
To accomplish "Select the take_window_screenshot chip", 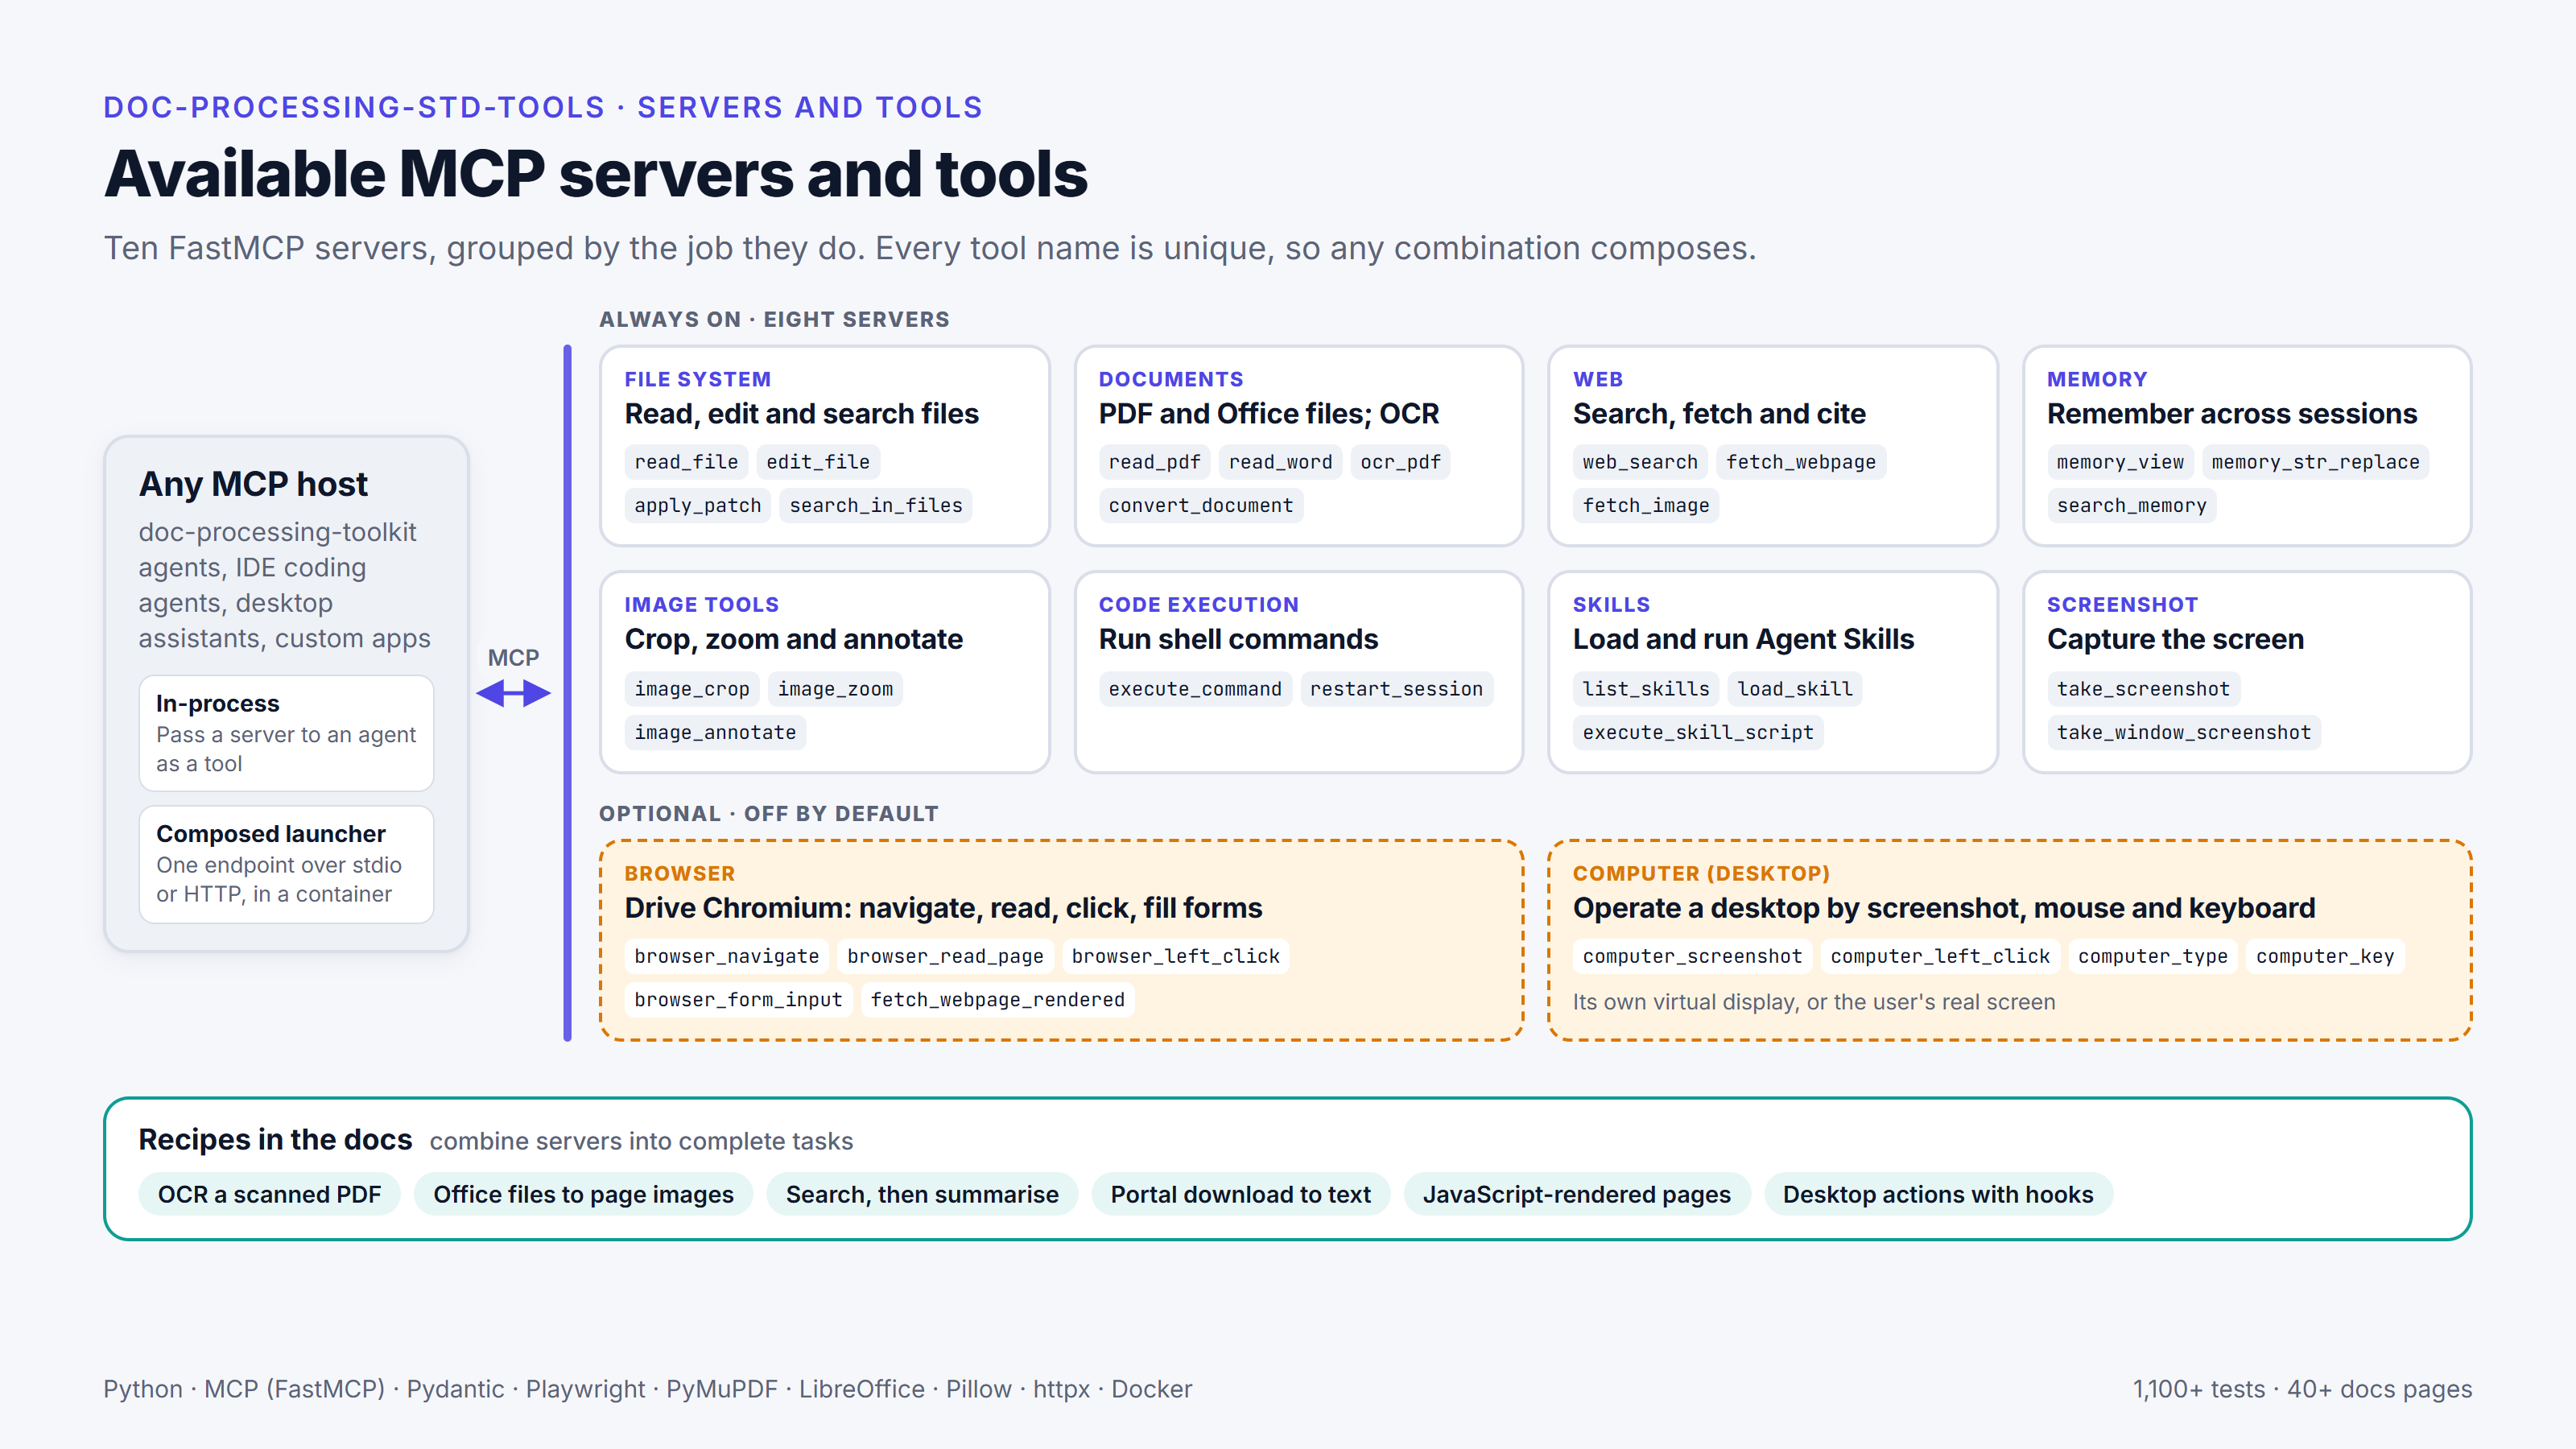I will pyautogui.click(x=2184, y=733).
